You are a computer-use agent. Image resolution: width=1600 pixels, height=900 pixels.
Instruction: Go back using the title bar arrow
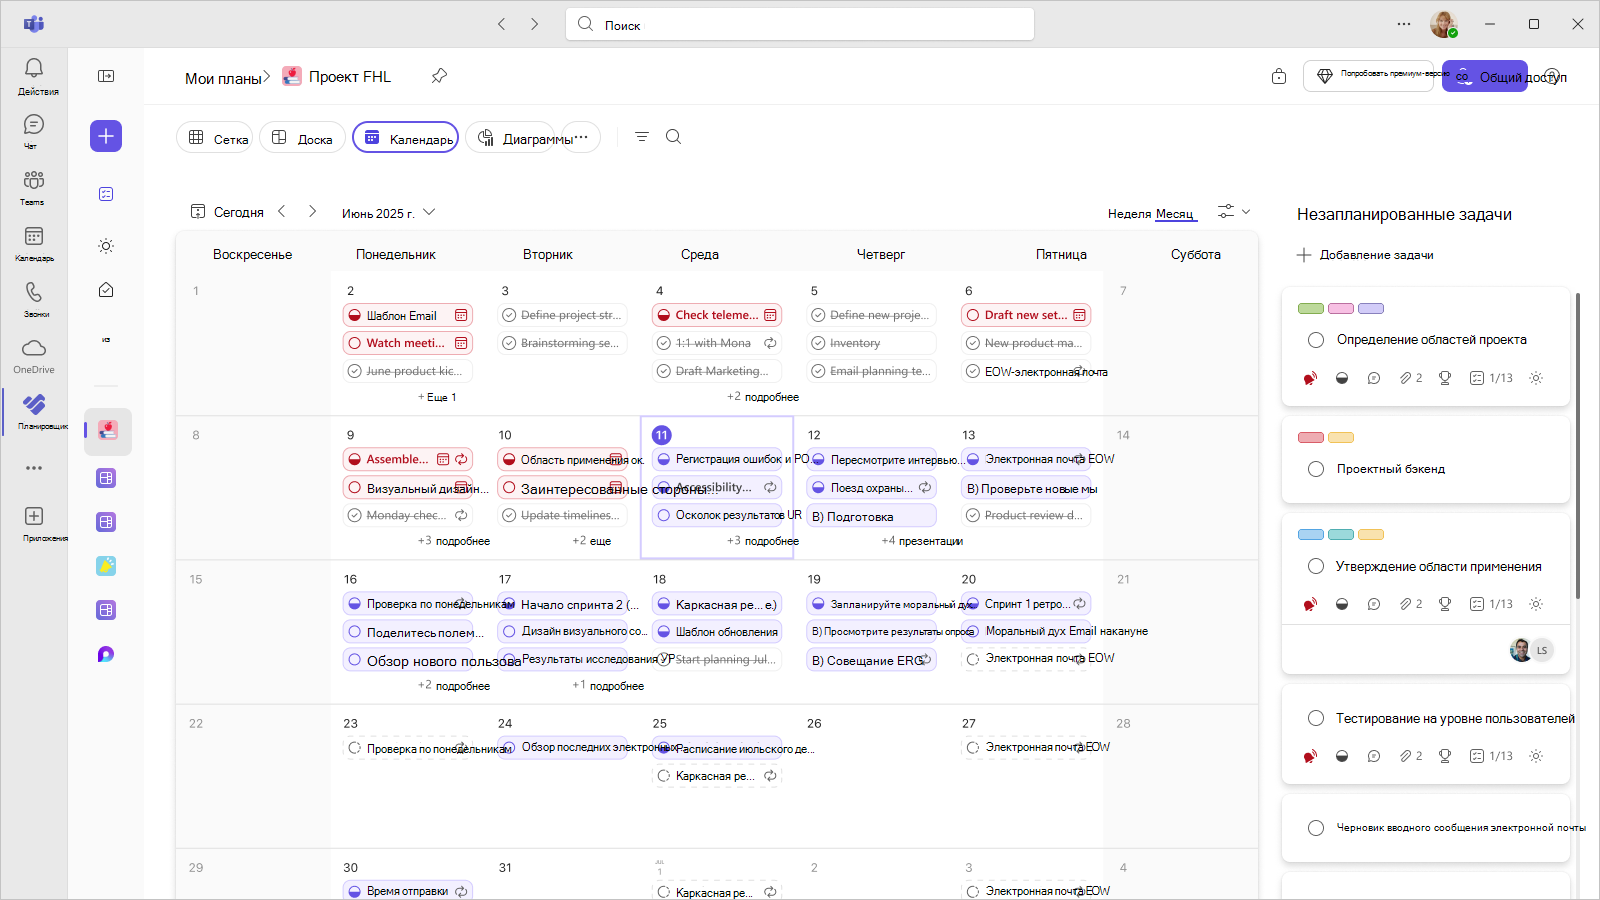click(x=502, y=24)
